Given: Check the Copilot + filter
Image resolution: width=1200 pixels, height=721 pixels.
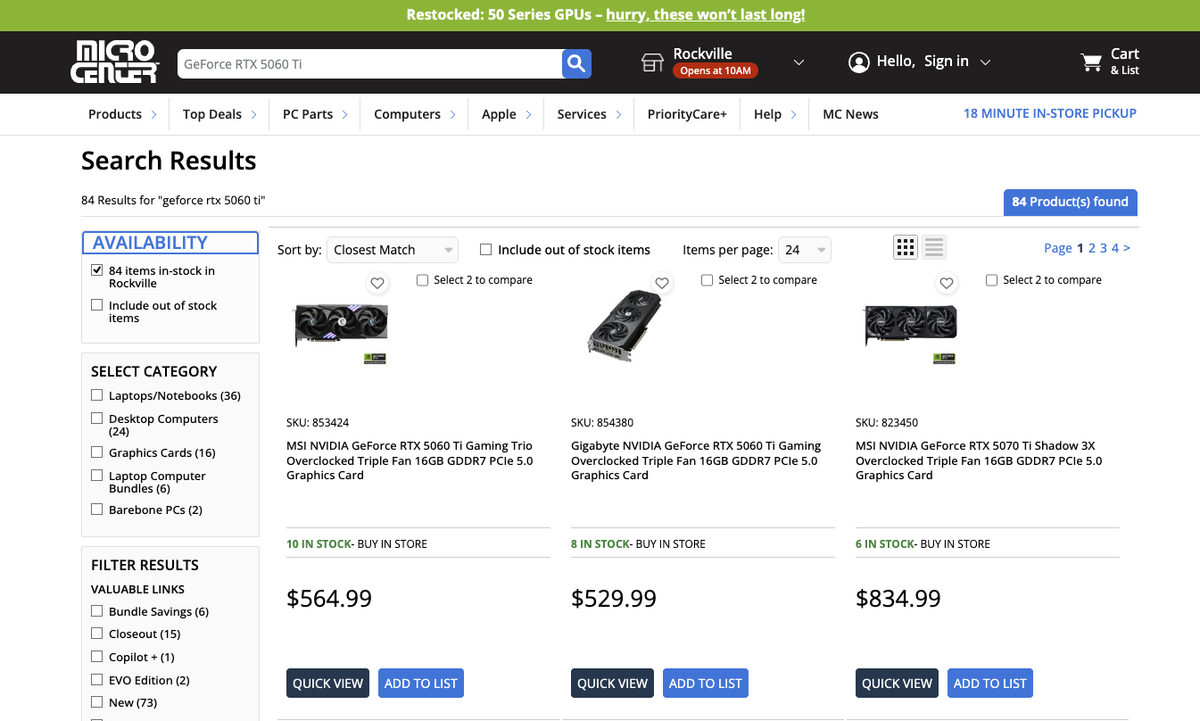Looking at the screenshot, I should click(97, 657).
